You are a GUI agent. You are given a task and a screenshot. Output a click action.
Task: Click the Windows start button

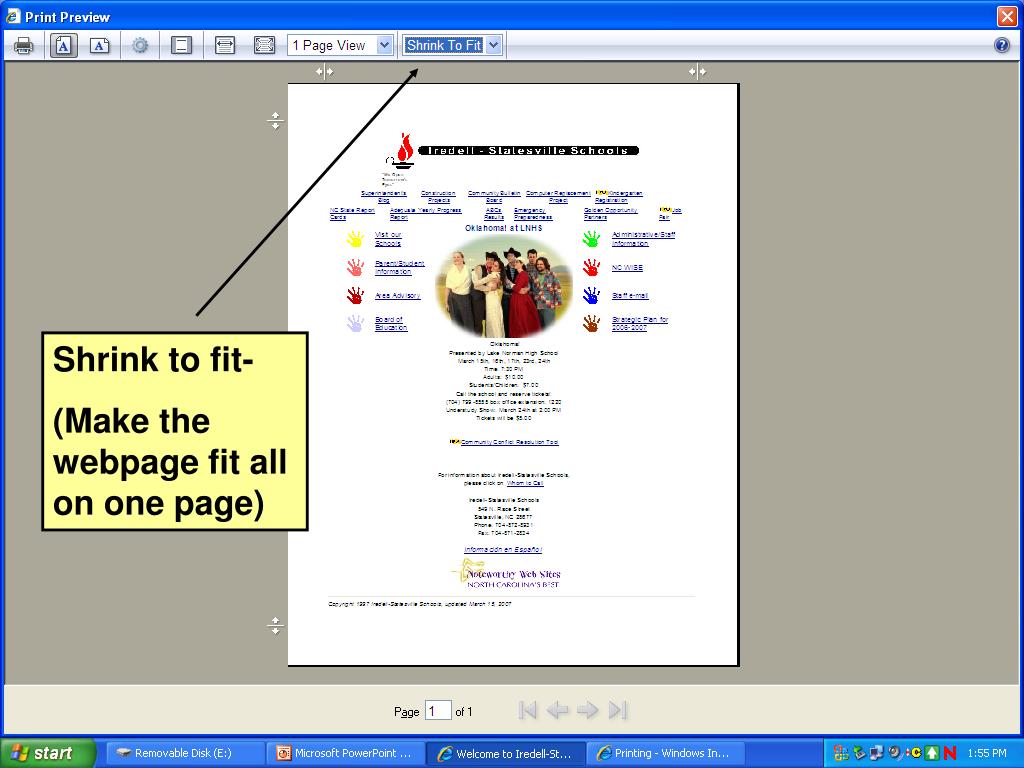47,753
